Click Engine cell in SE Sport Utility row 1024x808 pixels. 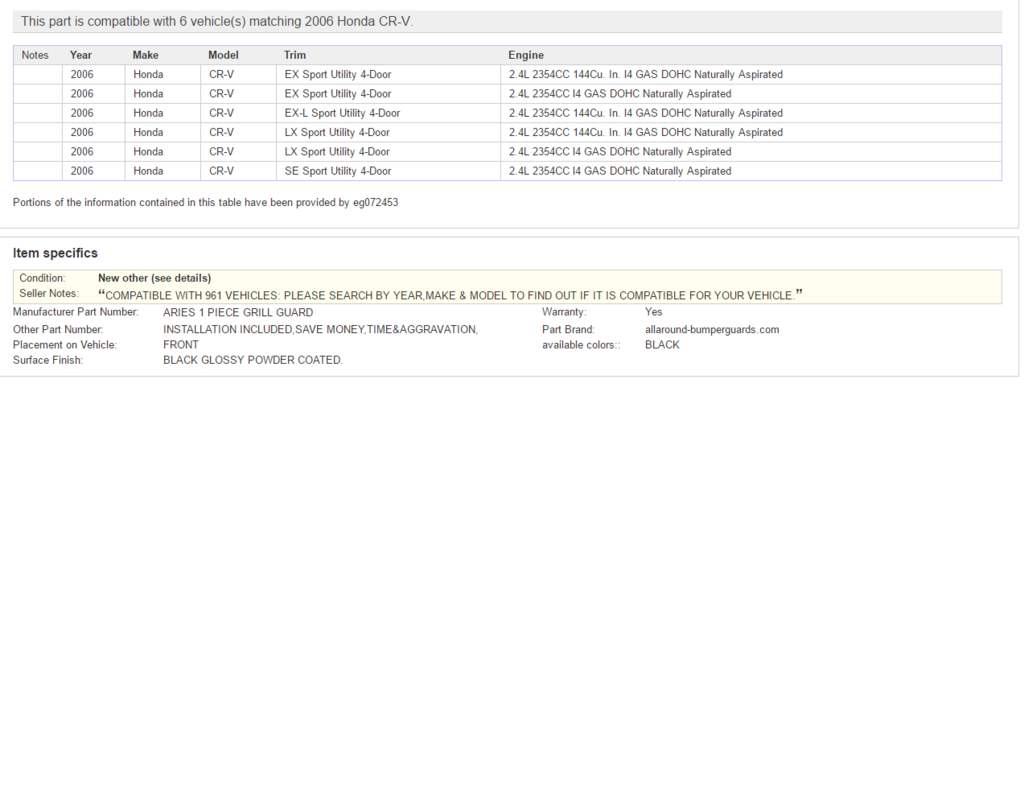click(751, 171)
